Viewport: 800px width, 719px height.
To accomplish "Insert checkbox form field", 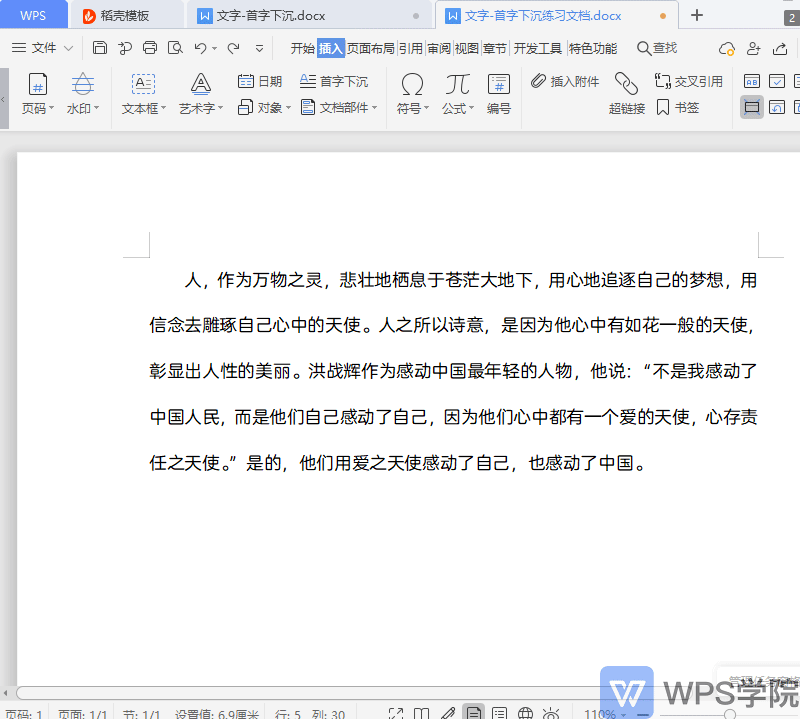I will tap(777, 81).
